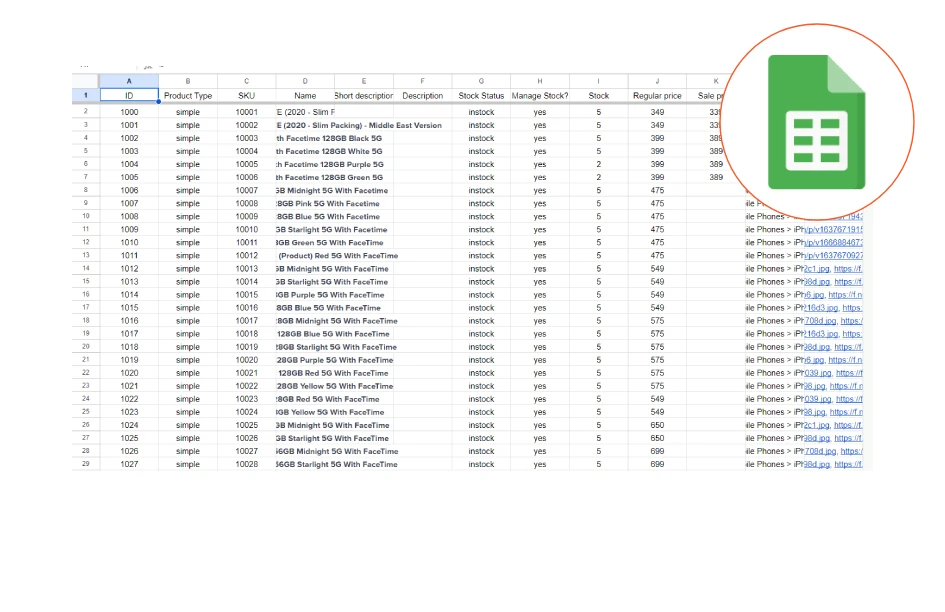Click the "yes" manage stock cell for ID 1011
The height and width of the screenshot is (612, 945).
tap(540, 256)
